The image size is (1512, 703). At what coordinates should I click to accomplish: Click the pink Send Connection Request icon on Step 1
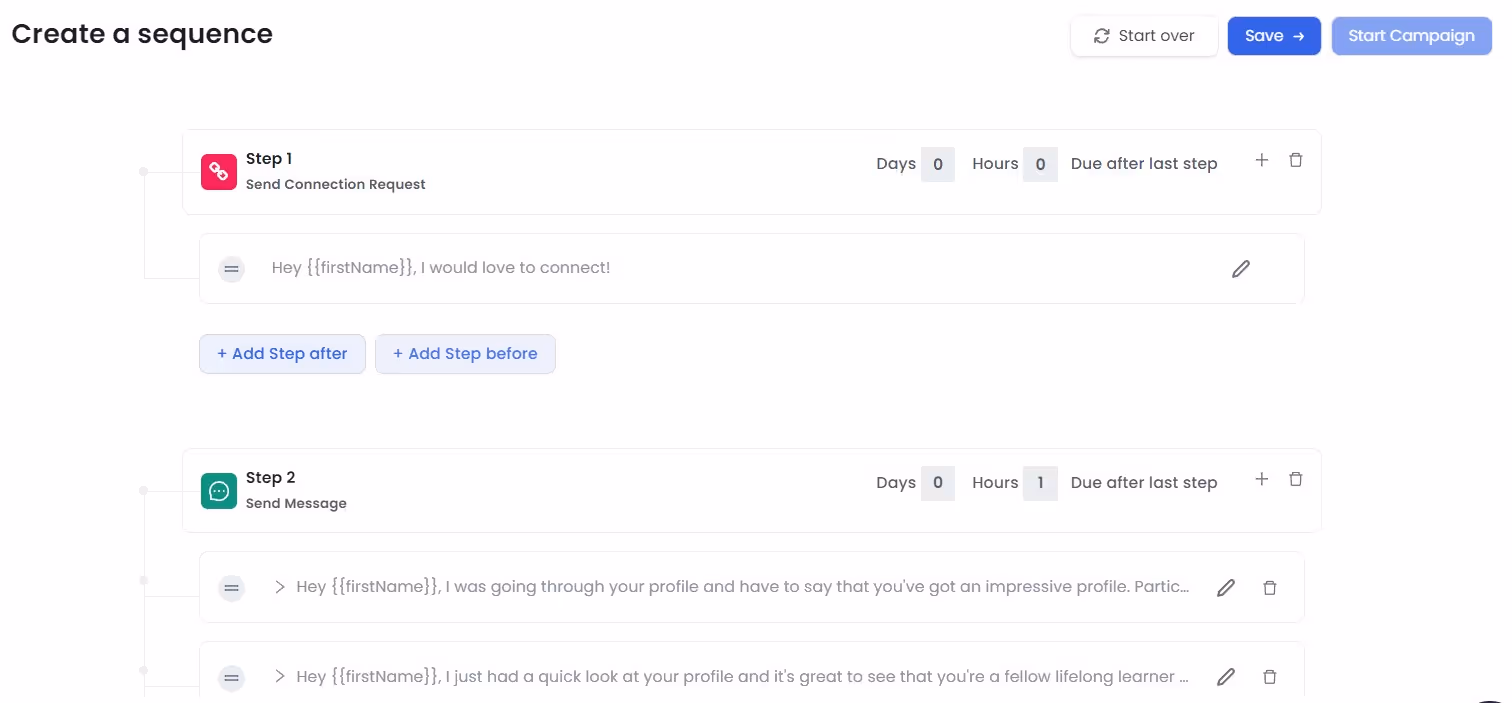(x=218, y=171)
